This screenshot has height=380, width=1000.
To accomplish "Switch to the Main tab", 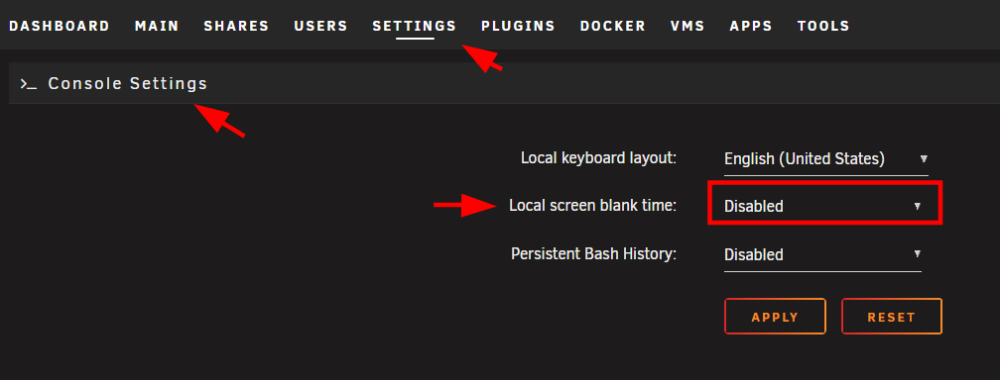I will (157, 26).
